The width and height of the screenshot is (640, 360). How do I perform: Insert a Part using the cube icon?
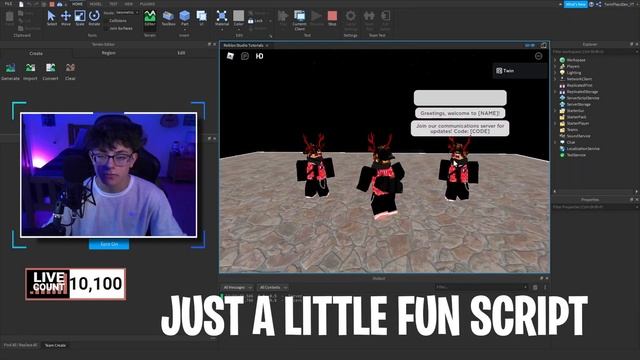point(184,16)
